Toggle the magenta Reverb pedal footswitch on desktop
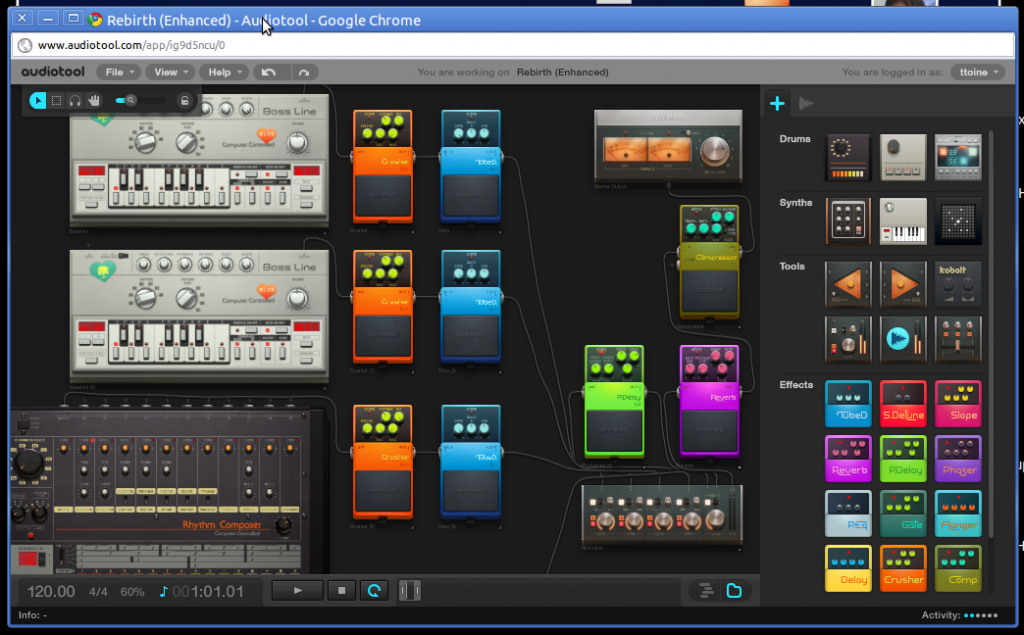 (709, 430)
